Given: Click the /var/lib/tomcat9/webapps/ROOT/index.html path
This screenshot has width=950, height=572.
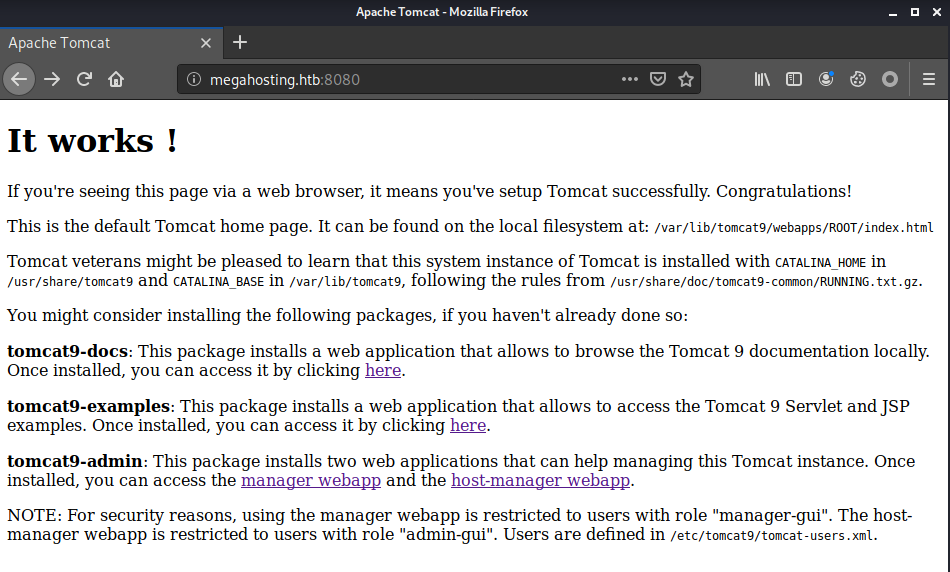Looking at the screenshot, I should (794, 228).
